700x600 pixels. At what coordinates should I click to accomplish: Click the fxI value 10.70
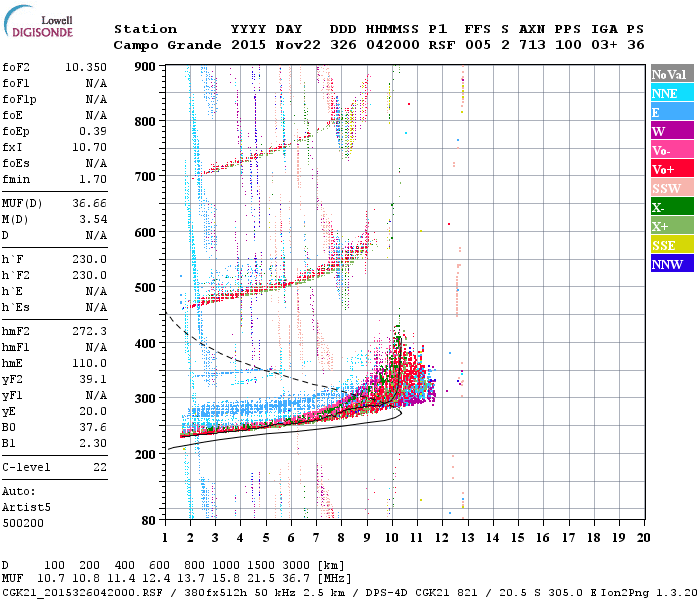click(89, 147)
